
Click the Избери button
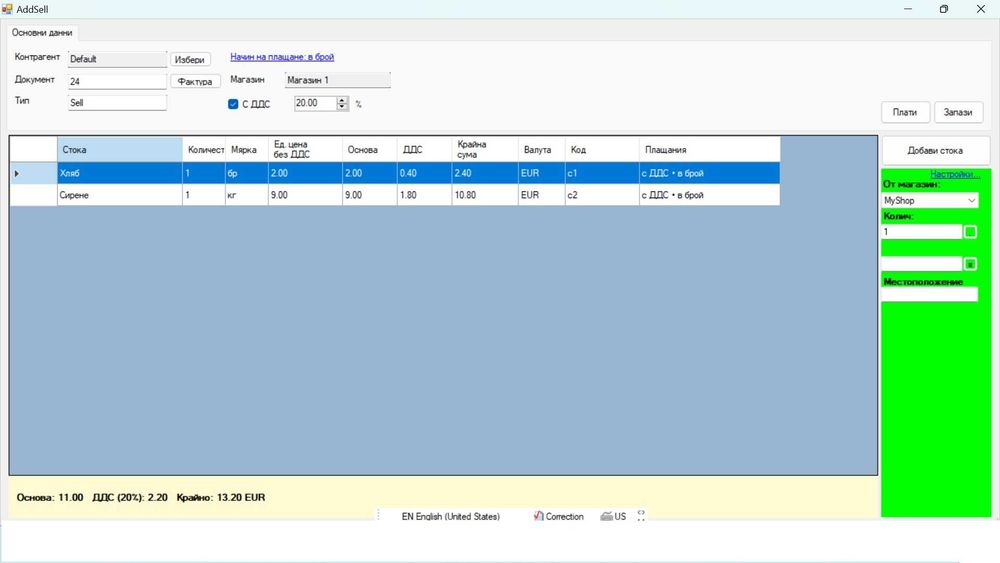(190, 59)
